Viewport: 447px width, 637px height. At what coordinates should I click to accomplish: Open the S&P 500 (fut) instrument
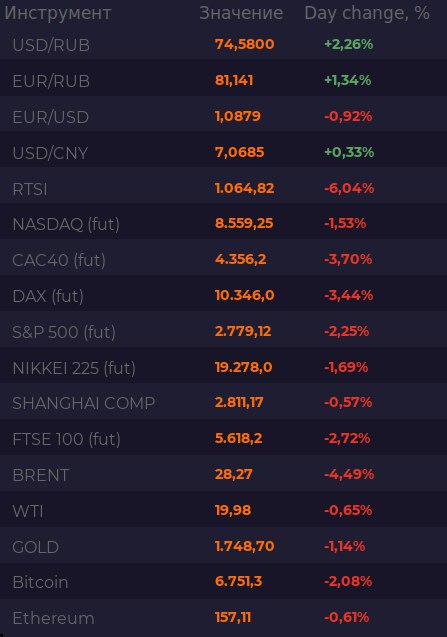64,332
